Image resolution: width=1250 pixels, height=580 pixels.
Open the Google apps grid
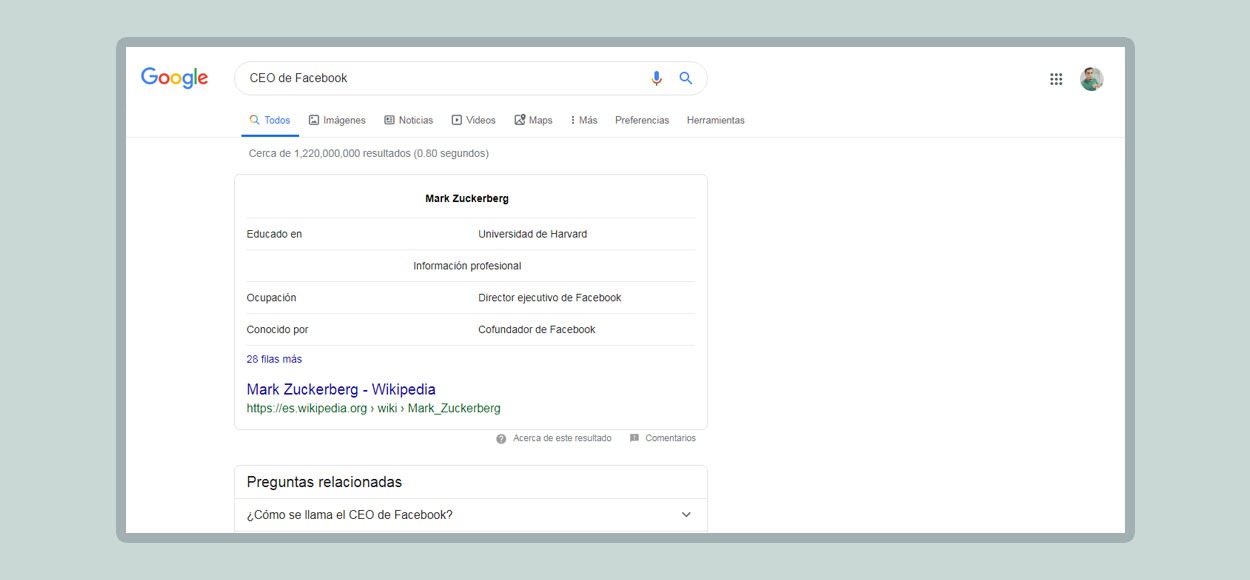pyautogui.click(x=1056, y=79)
